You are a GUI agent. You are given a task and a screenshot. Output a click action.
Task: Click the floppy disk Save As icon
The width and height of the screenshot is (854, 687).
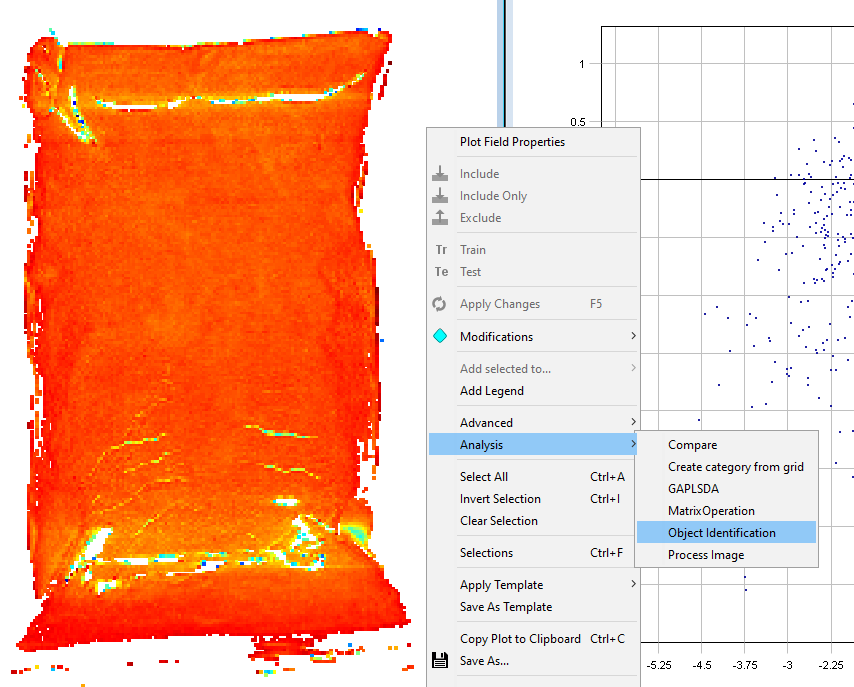[440, 661]
